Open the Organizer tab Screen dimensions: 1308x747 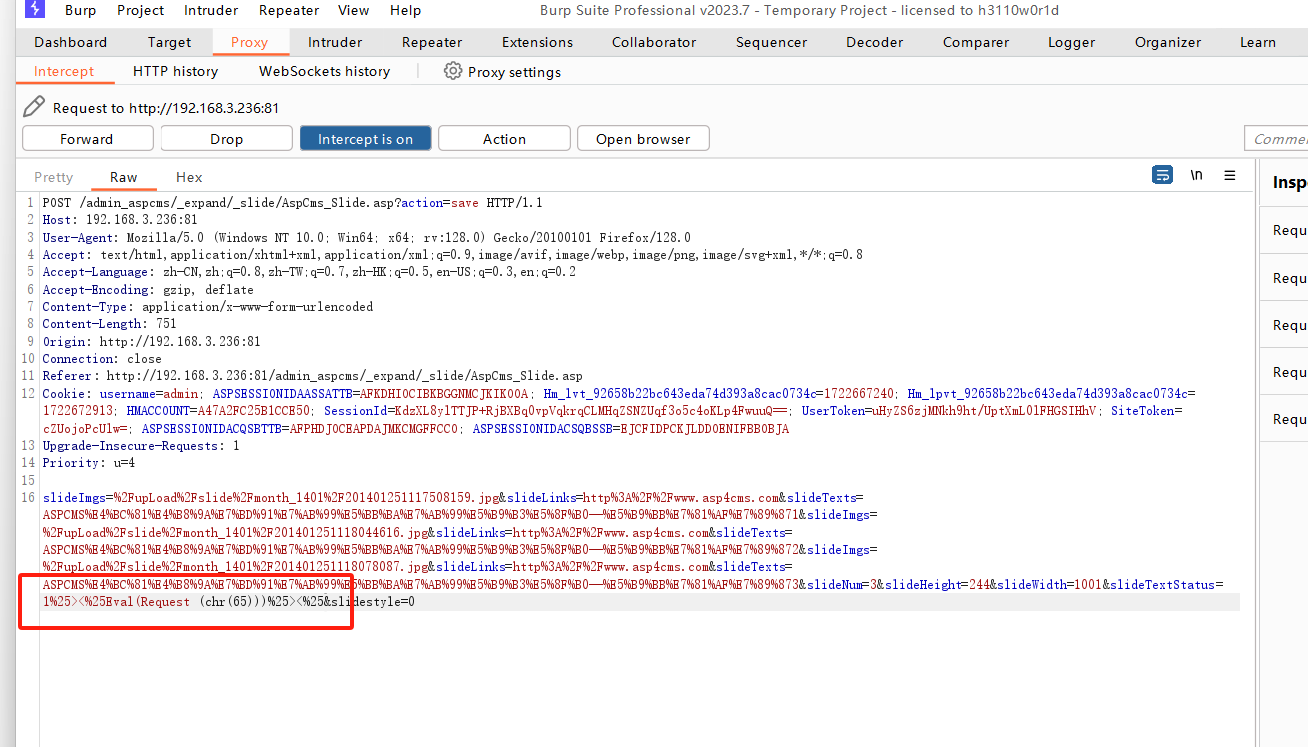(1168, 42)
